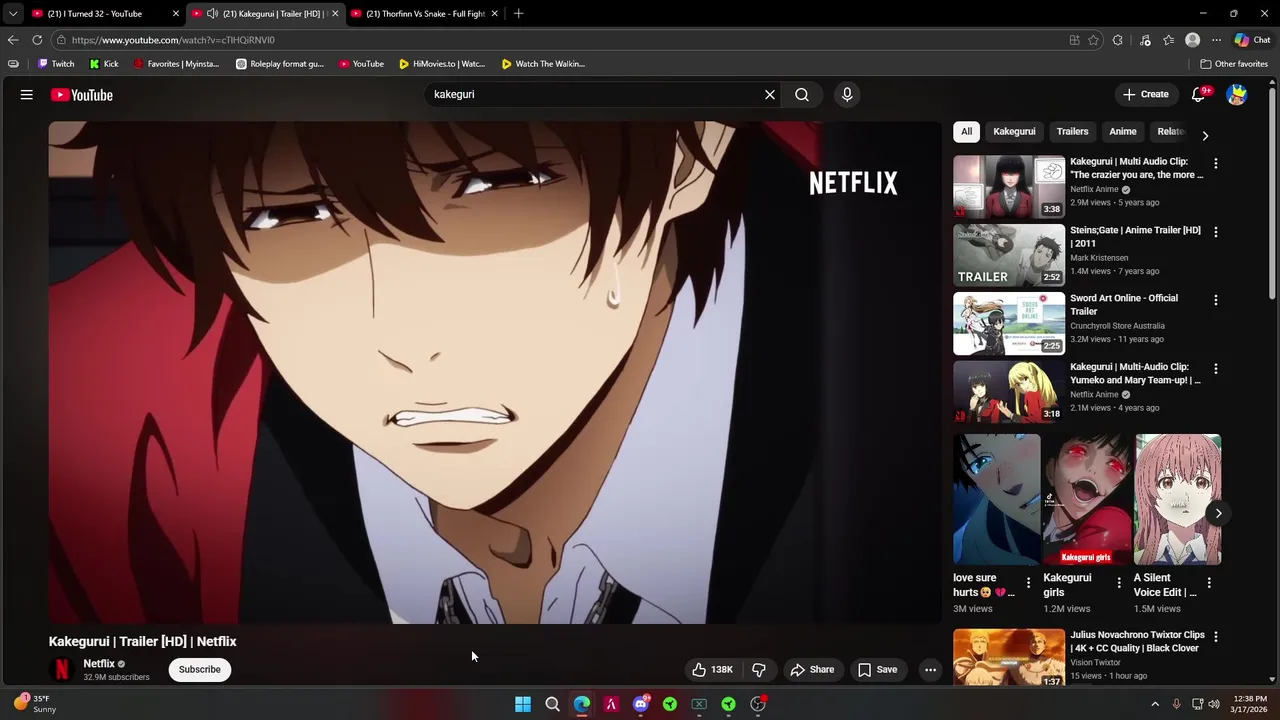
Task: Play or pause the Kakegurui video player
Action: click(494, 372)
